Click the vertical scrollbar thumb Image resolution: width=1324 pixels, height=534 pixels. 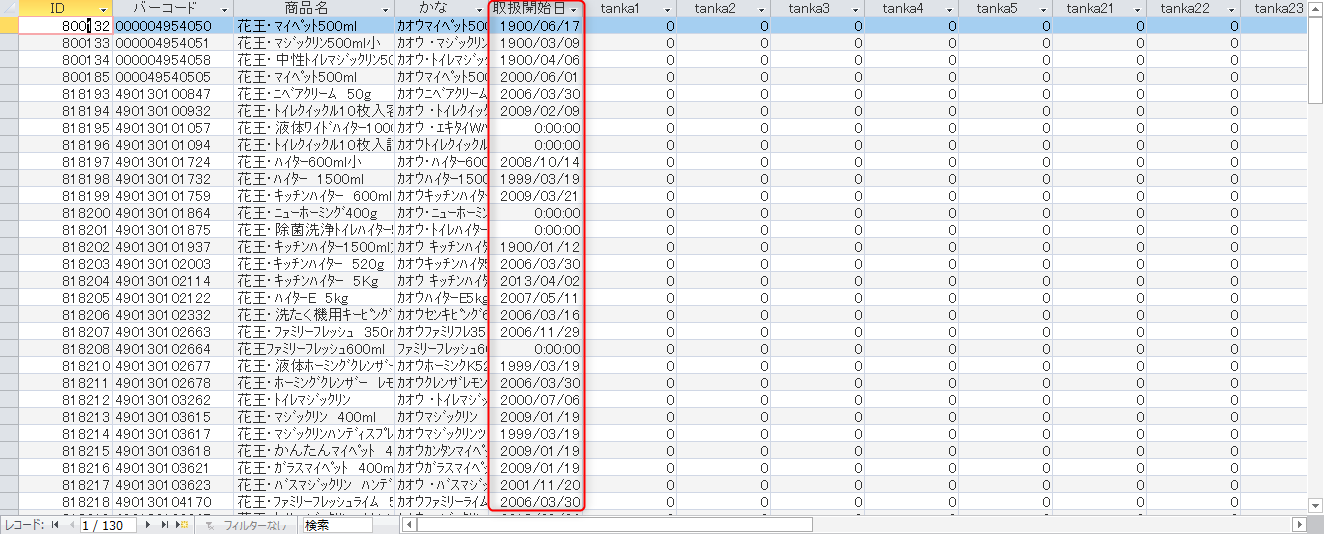click(x=1315, y=60)
